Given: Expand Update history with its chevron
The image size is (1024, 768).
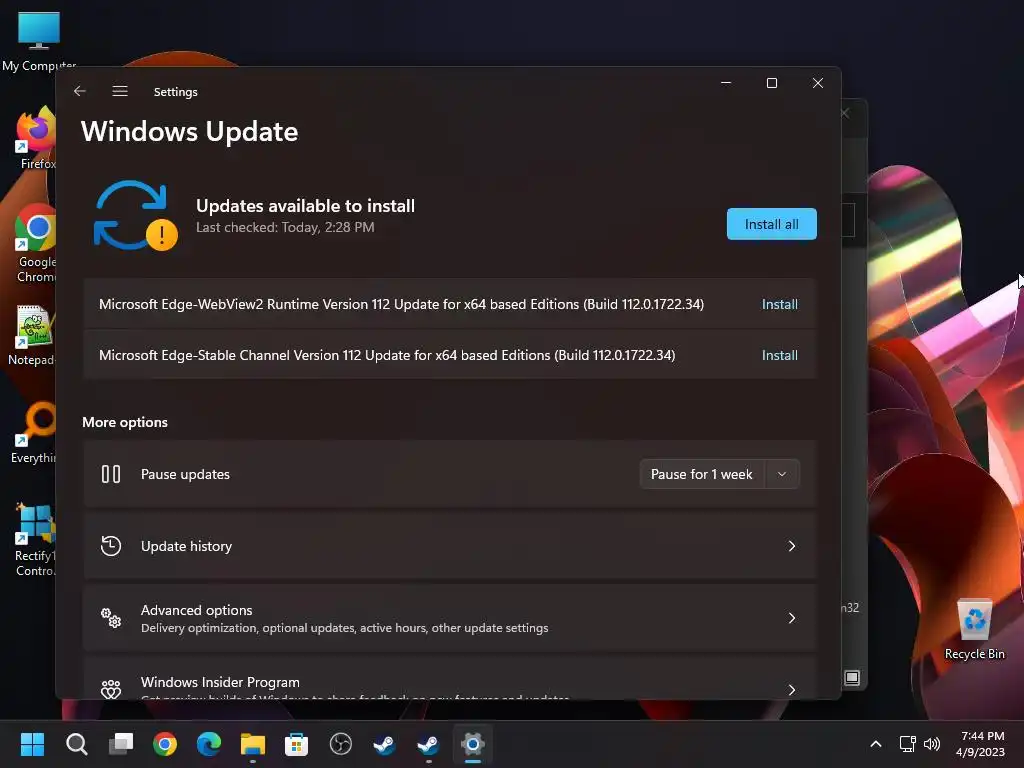Looking at the screenshot, I should coord(792,546).
